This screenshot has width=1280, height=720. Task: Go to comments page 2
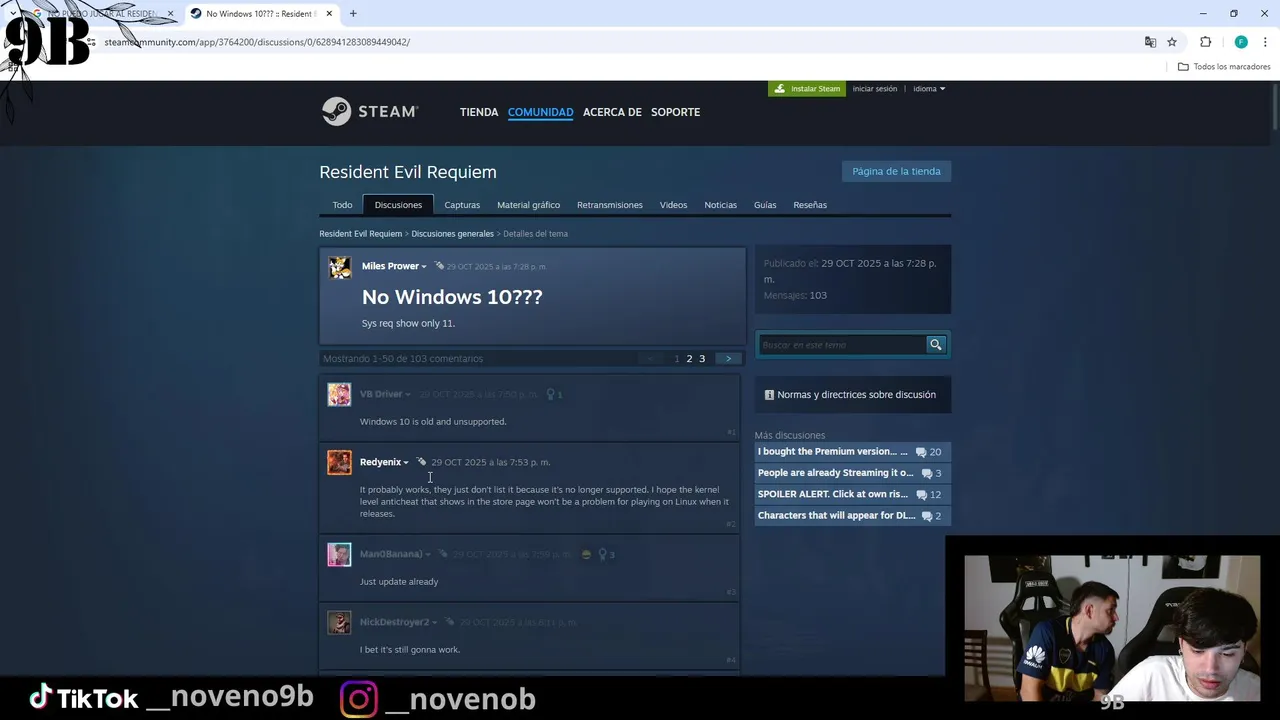pos(689,359)
